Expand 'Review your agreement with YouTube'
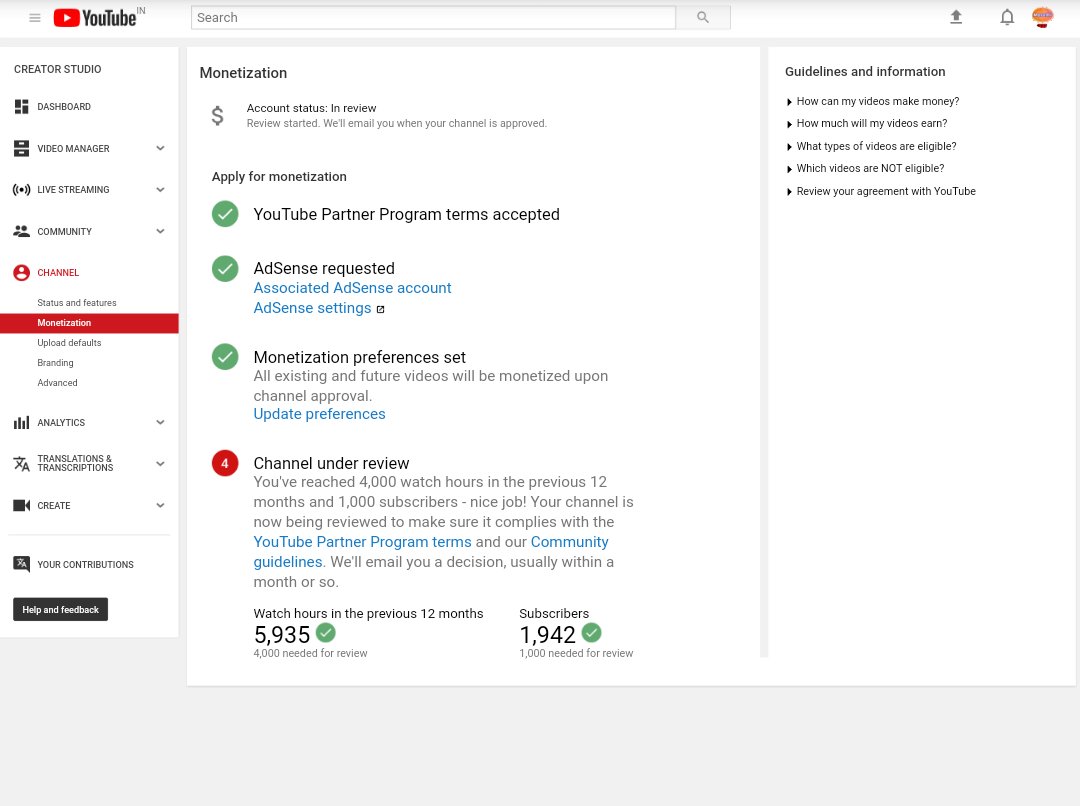The image size is (1080, 806). (x=881, y=191)
